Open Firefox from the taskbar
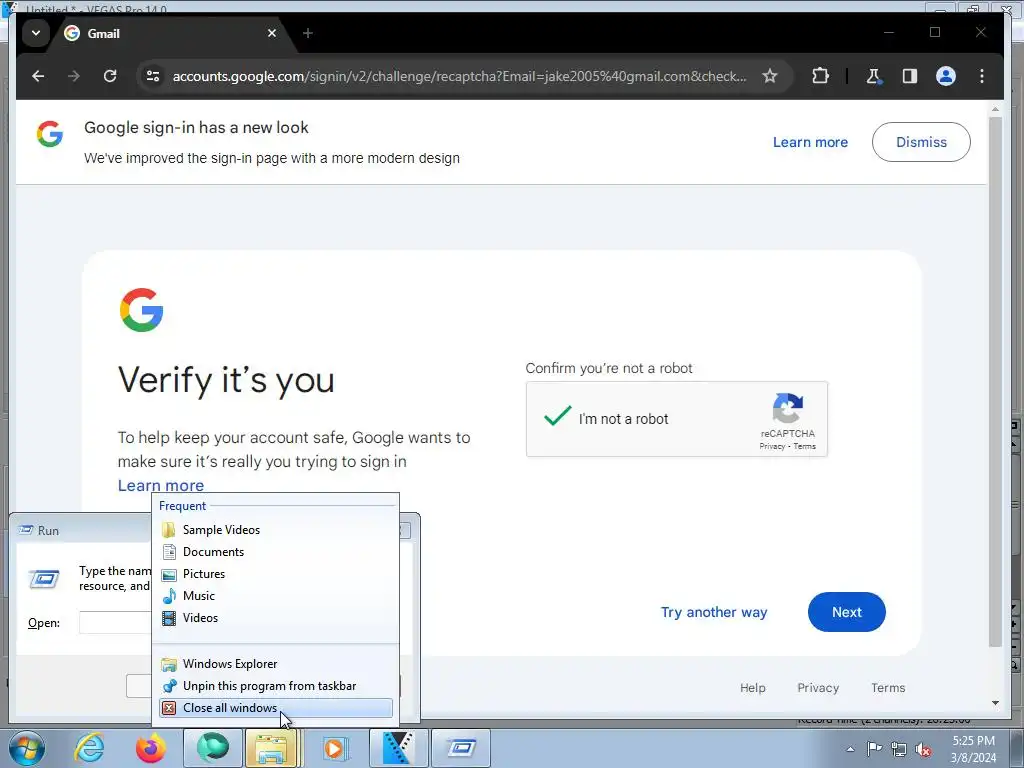 pyautogui.click(x=150, y=748)
